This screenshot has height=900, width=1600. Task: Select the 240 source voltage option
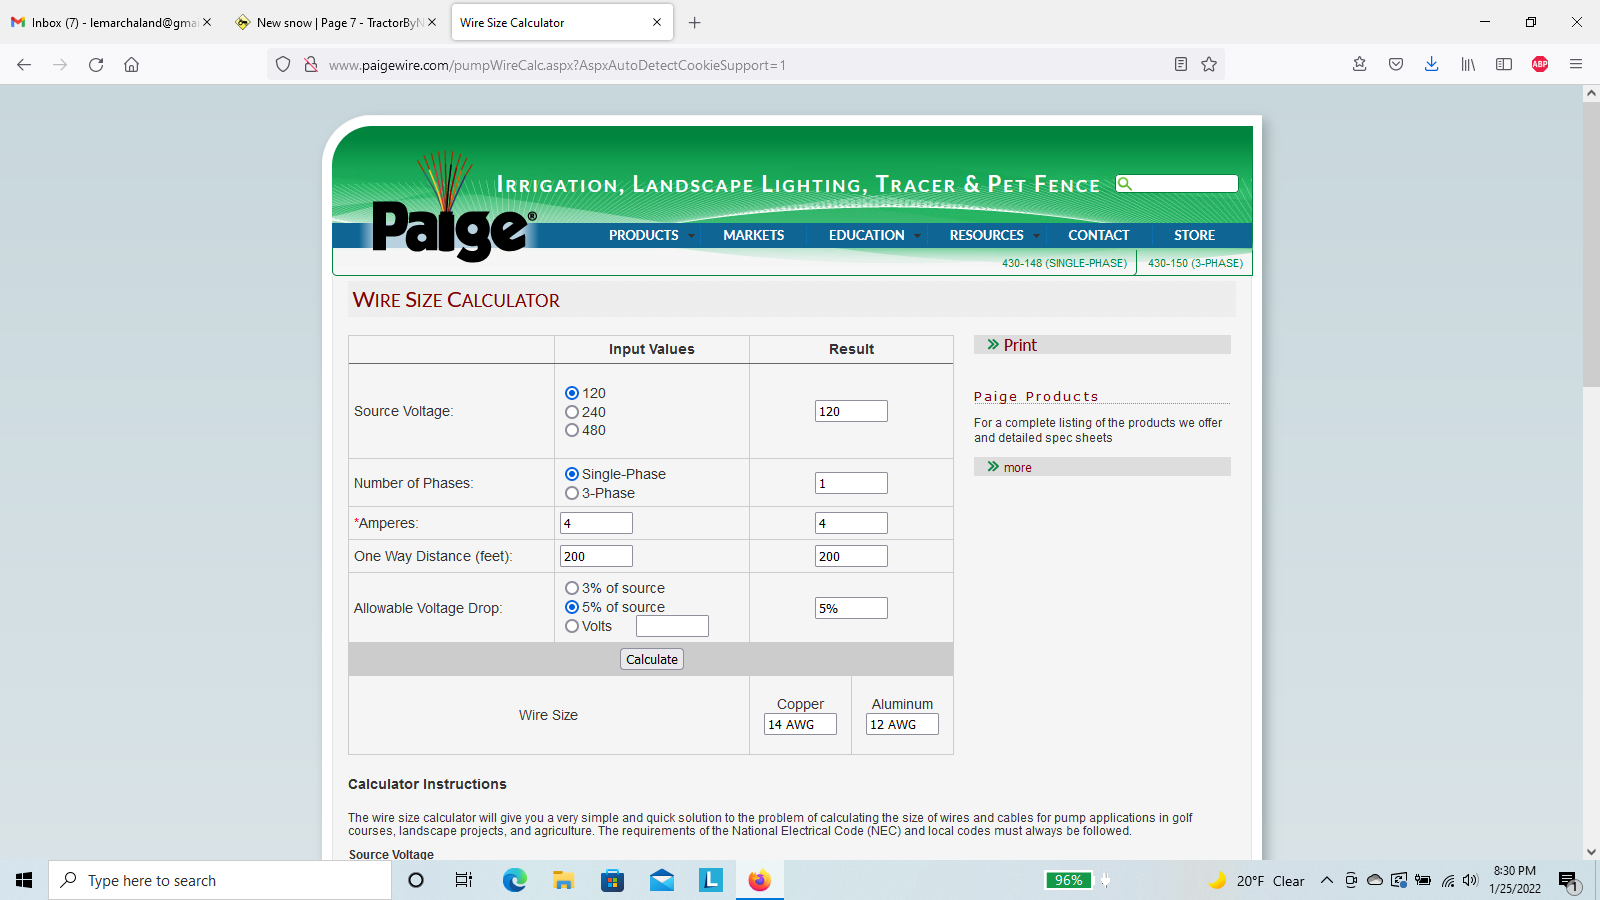click(x=572, y=412)
